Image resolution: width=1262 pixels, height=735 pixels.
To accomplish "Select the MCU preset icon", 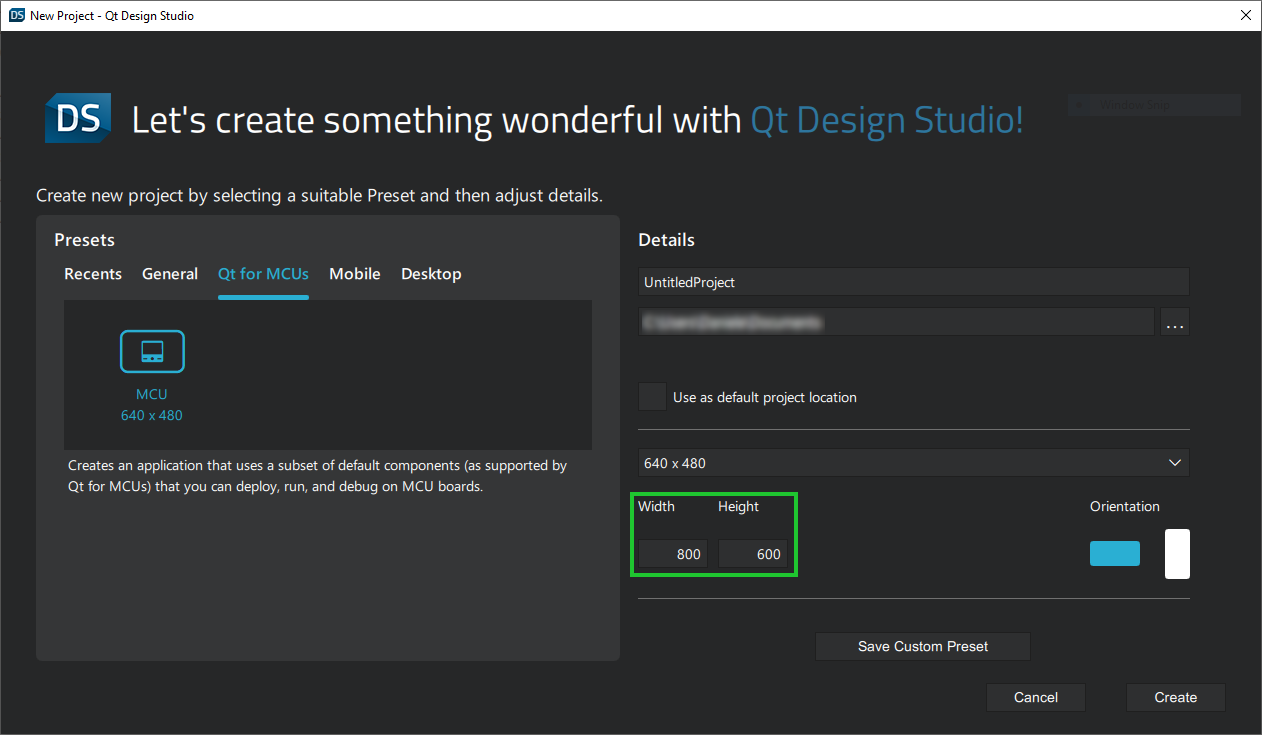I will pyautogui.click(x=152, y=351).
